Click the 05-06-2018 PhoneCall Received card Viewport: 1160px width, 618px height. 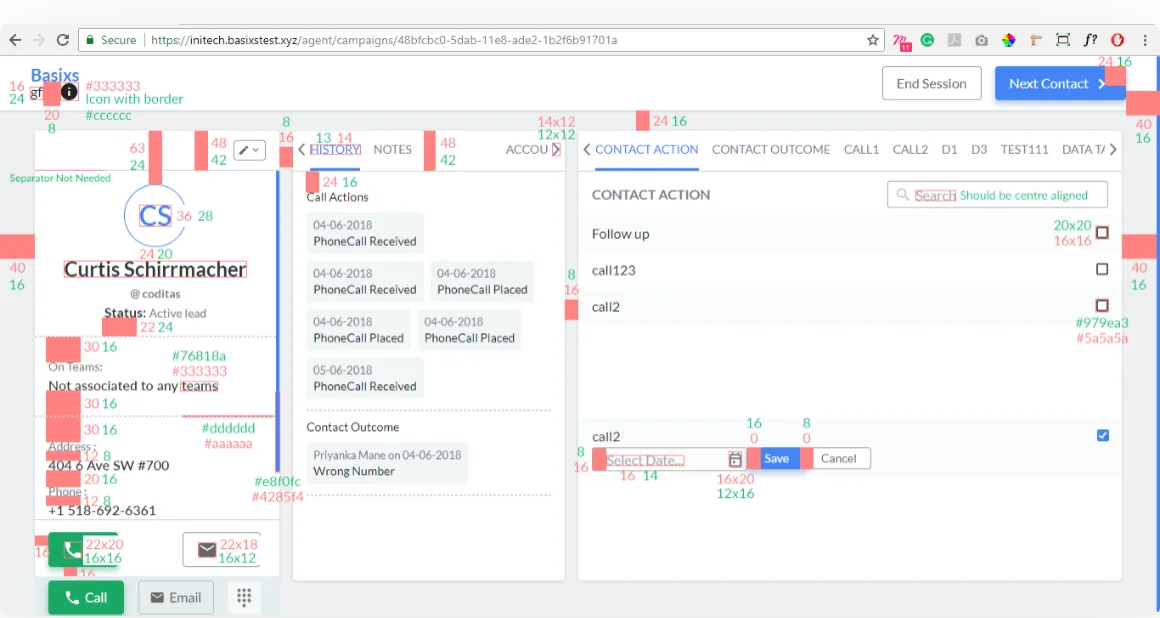[365, 378]
